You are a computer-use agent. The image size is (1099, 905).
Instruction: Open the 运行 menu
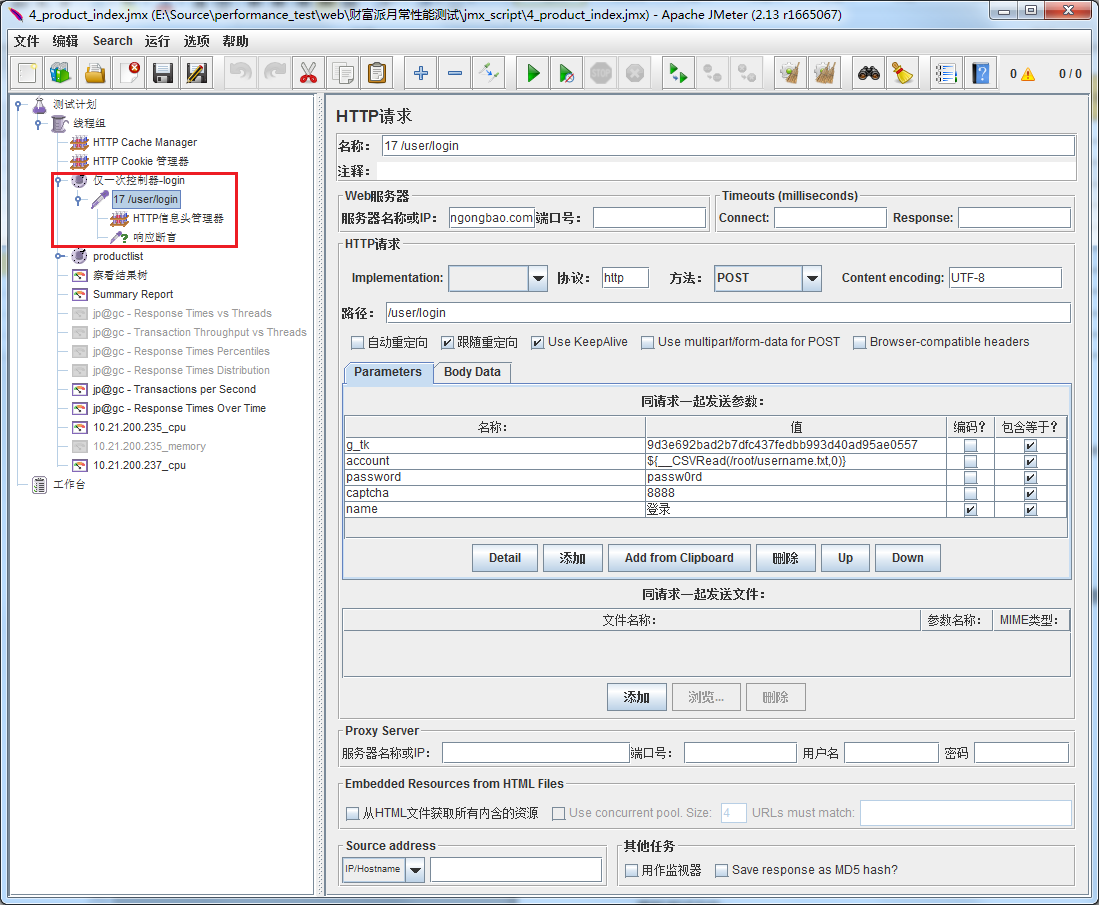coord(158,41)
